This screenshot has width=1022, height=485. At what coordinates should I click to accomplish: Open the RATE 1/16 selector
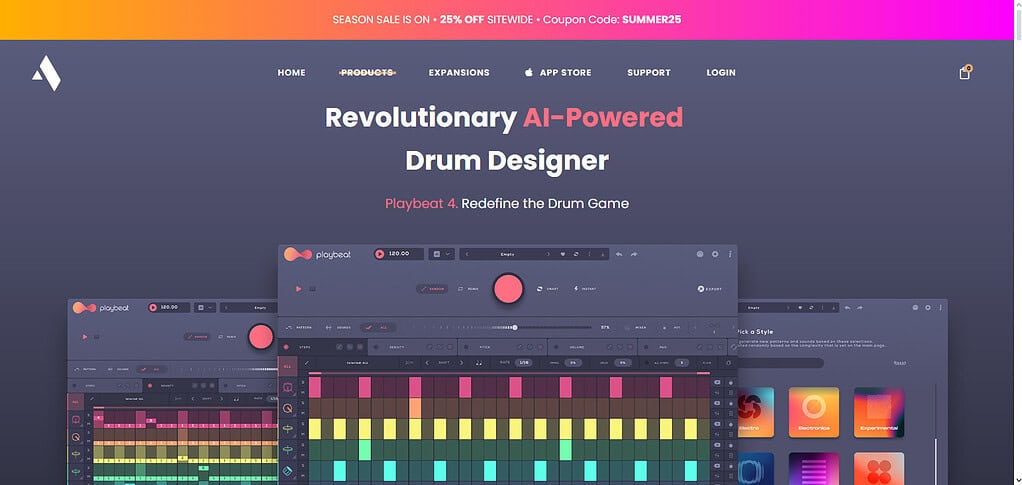pos(523,362)
